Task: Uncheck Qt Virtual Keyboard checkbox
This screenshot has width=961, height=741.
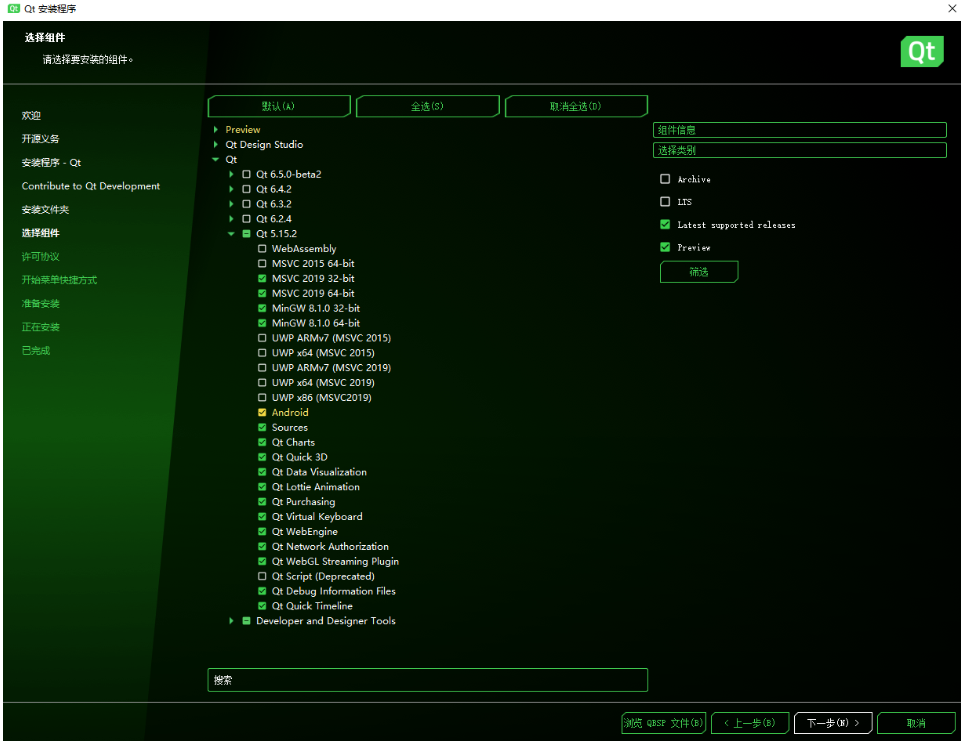Action: pos(262,517)
